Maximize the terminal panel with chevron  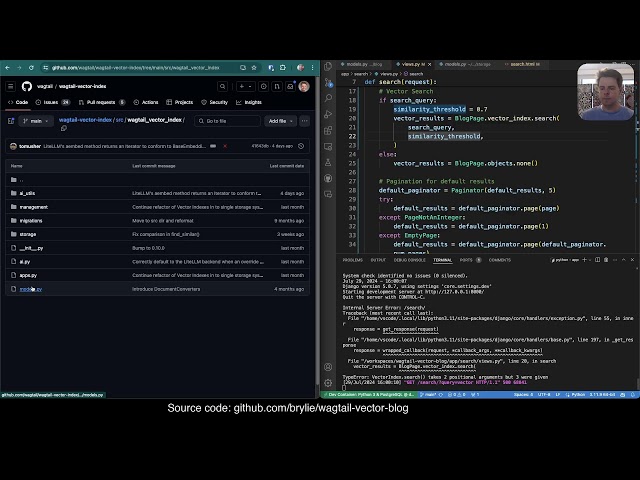point(624,260)
